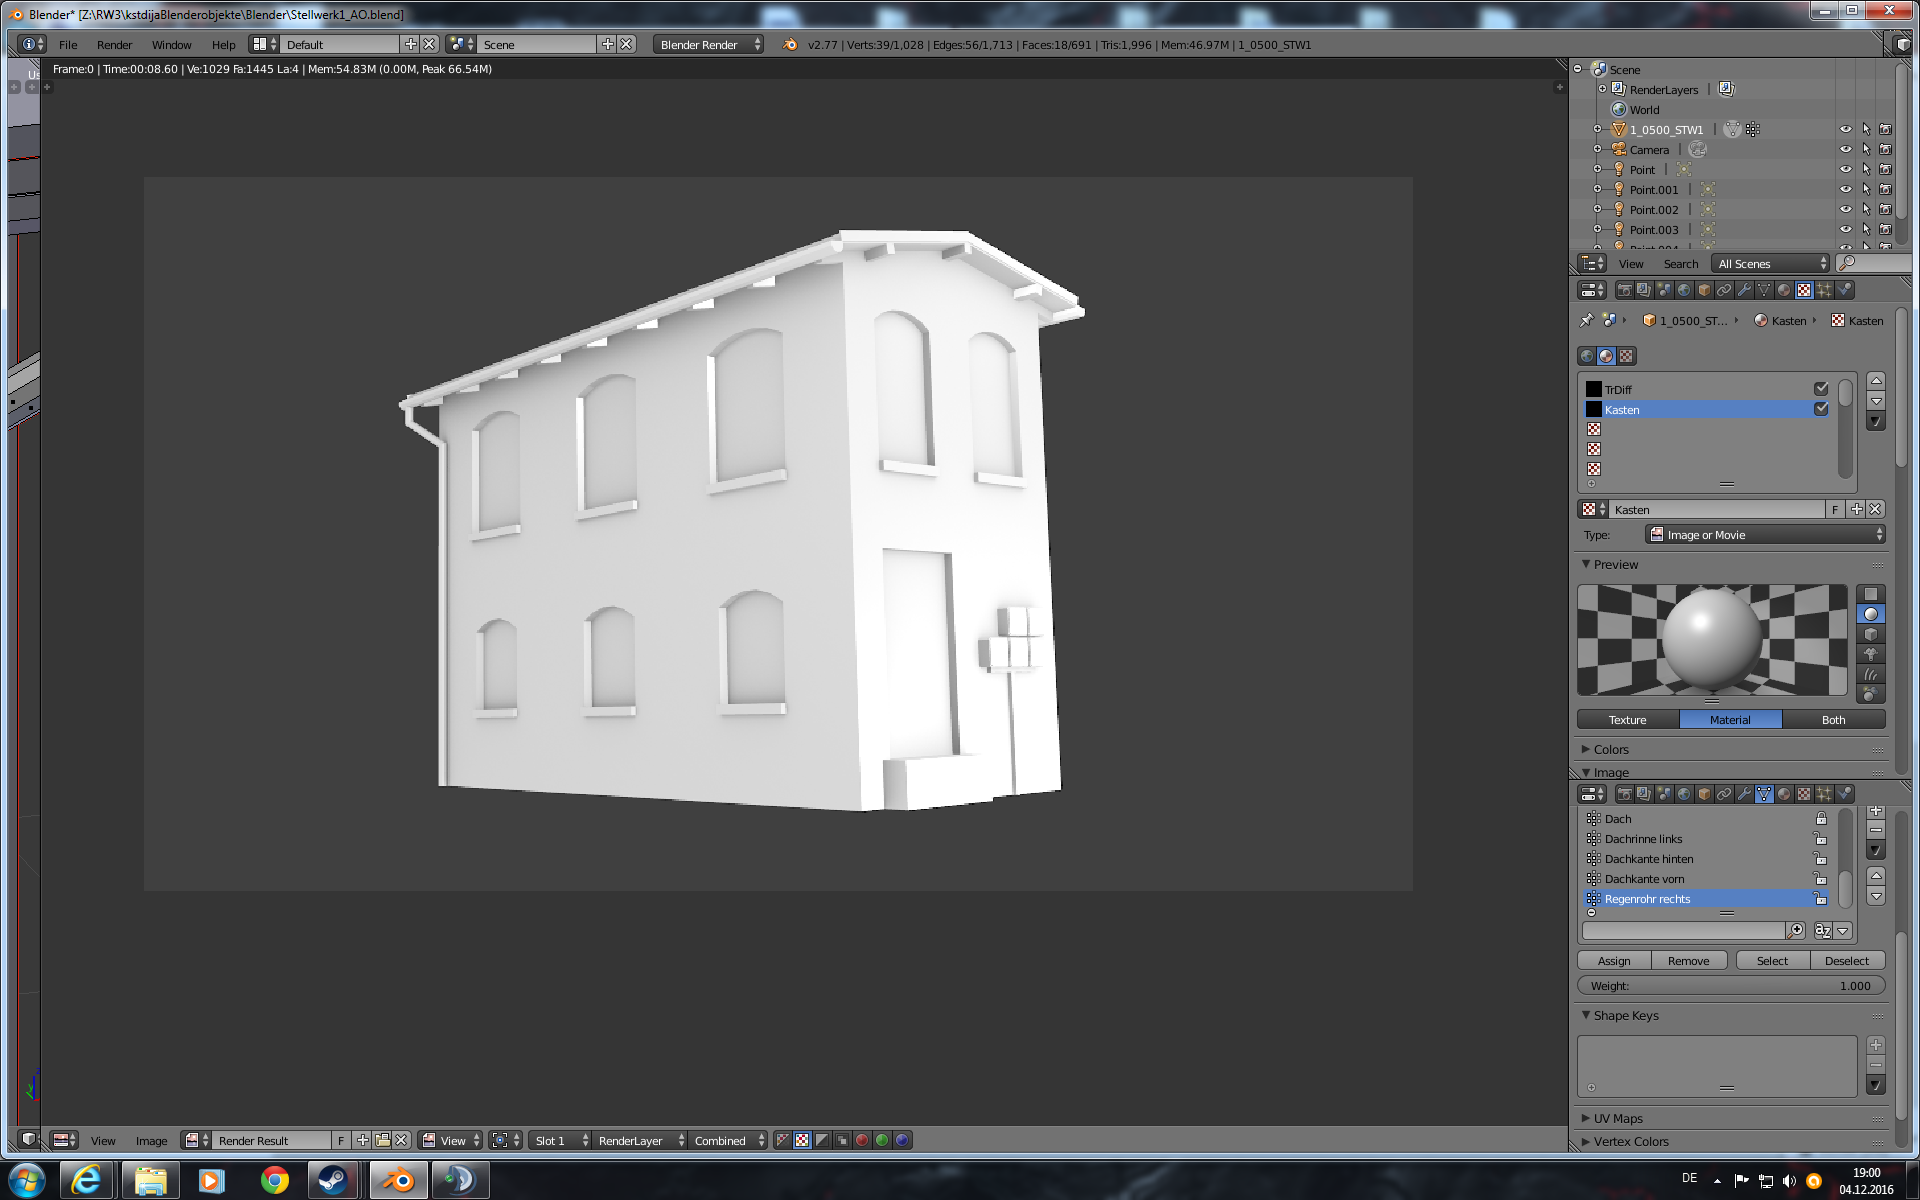Switch preview to Texture tab
1920x1200 pixels.
pyautogui.click(x=1627, y=720)
